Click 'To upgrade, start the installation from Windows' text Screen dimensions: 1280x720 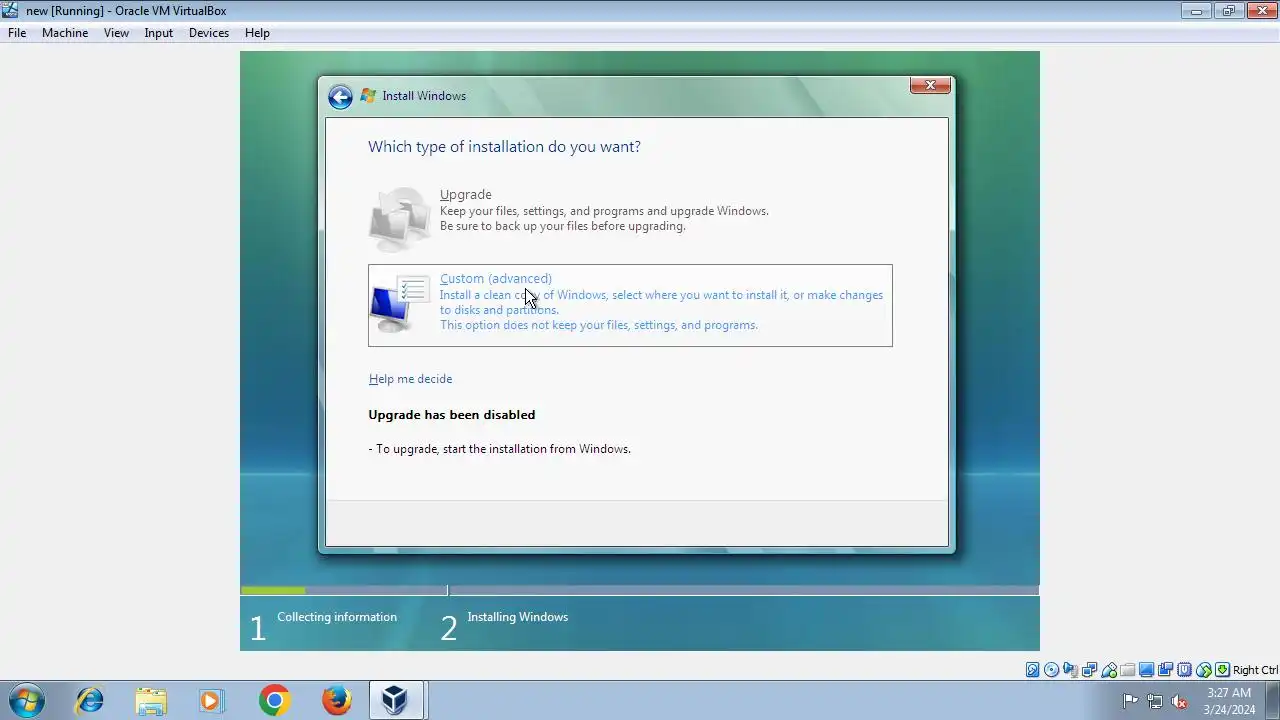(503, 449)
